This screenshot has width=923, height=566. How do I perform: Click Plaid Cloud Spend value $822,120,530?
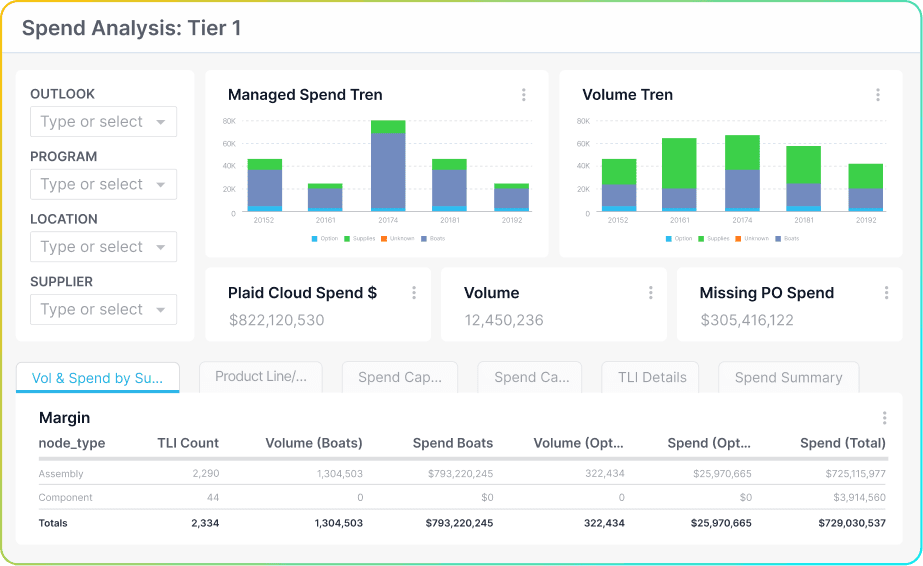pos(277,320)
